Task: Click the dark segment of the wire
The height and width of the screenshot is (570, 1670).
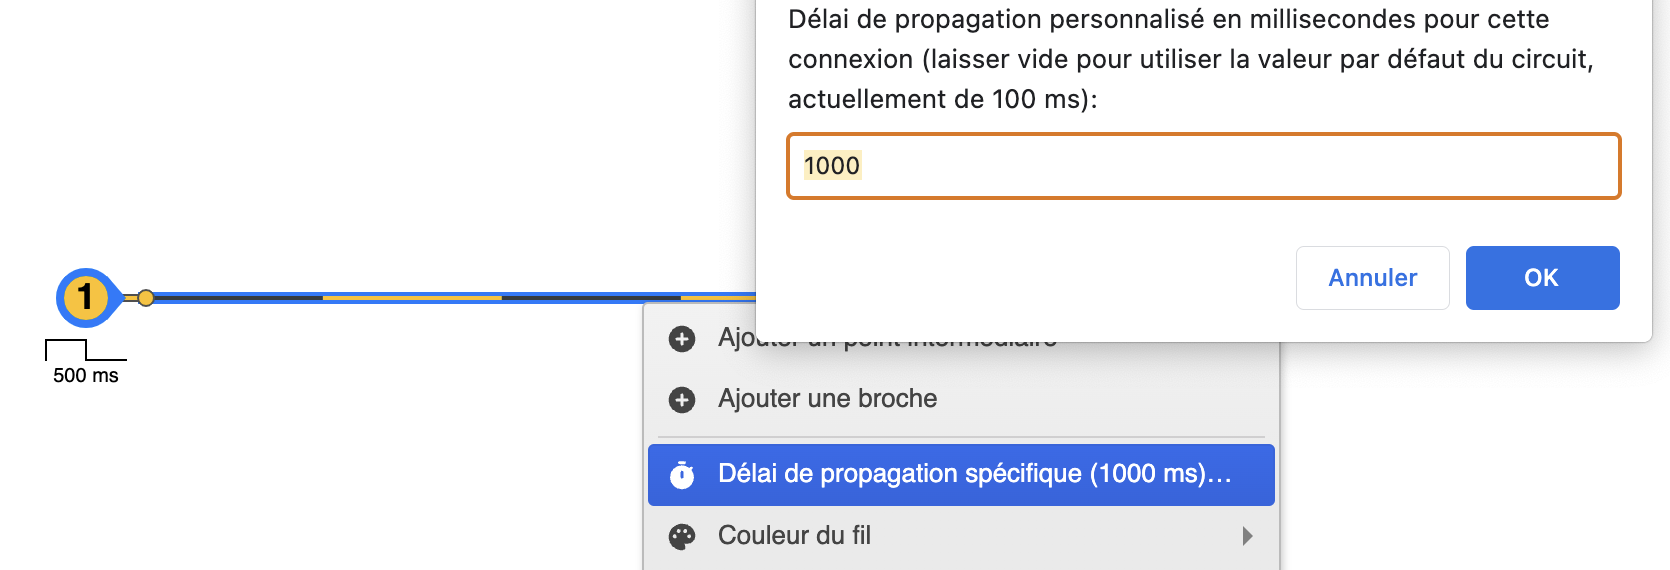Action: [590, 298]
